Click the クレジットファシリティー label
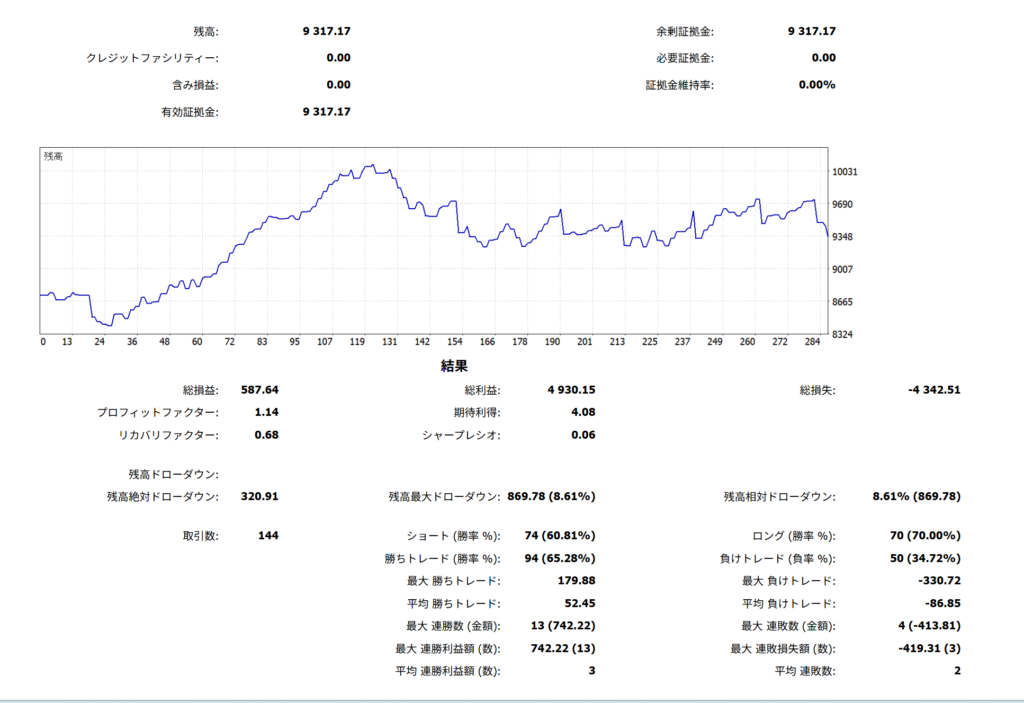 152,58
